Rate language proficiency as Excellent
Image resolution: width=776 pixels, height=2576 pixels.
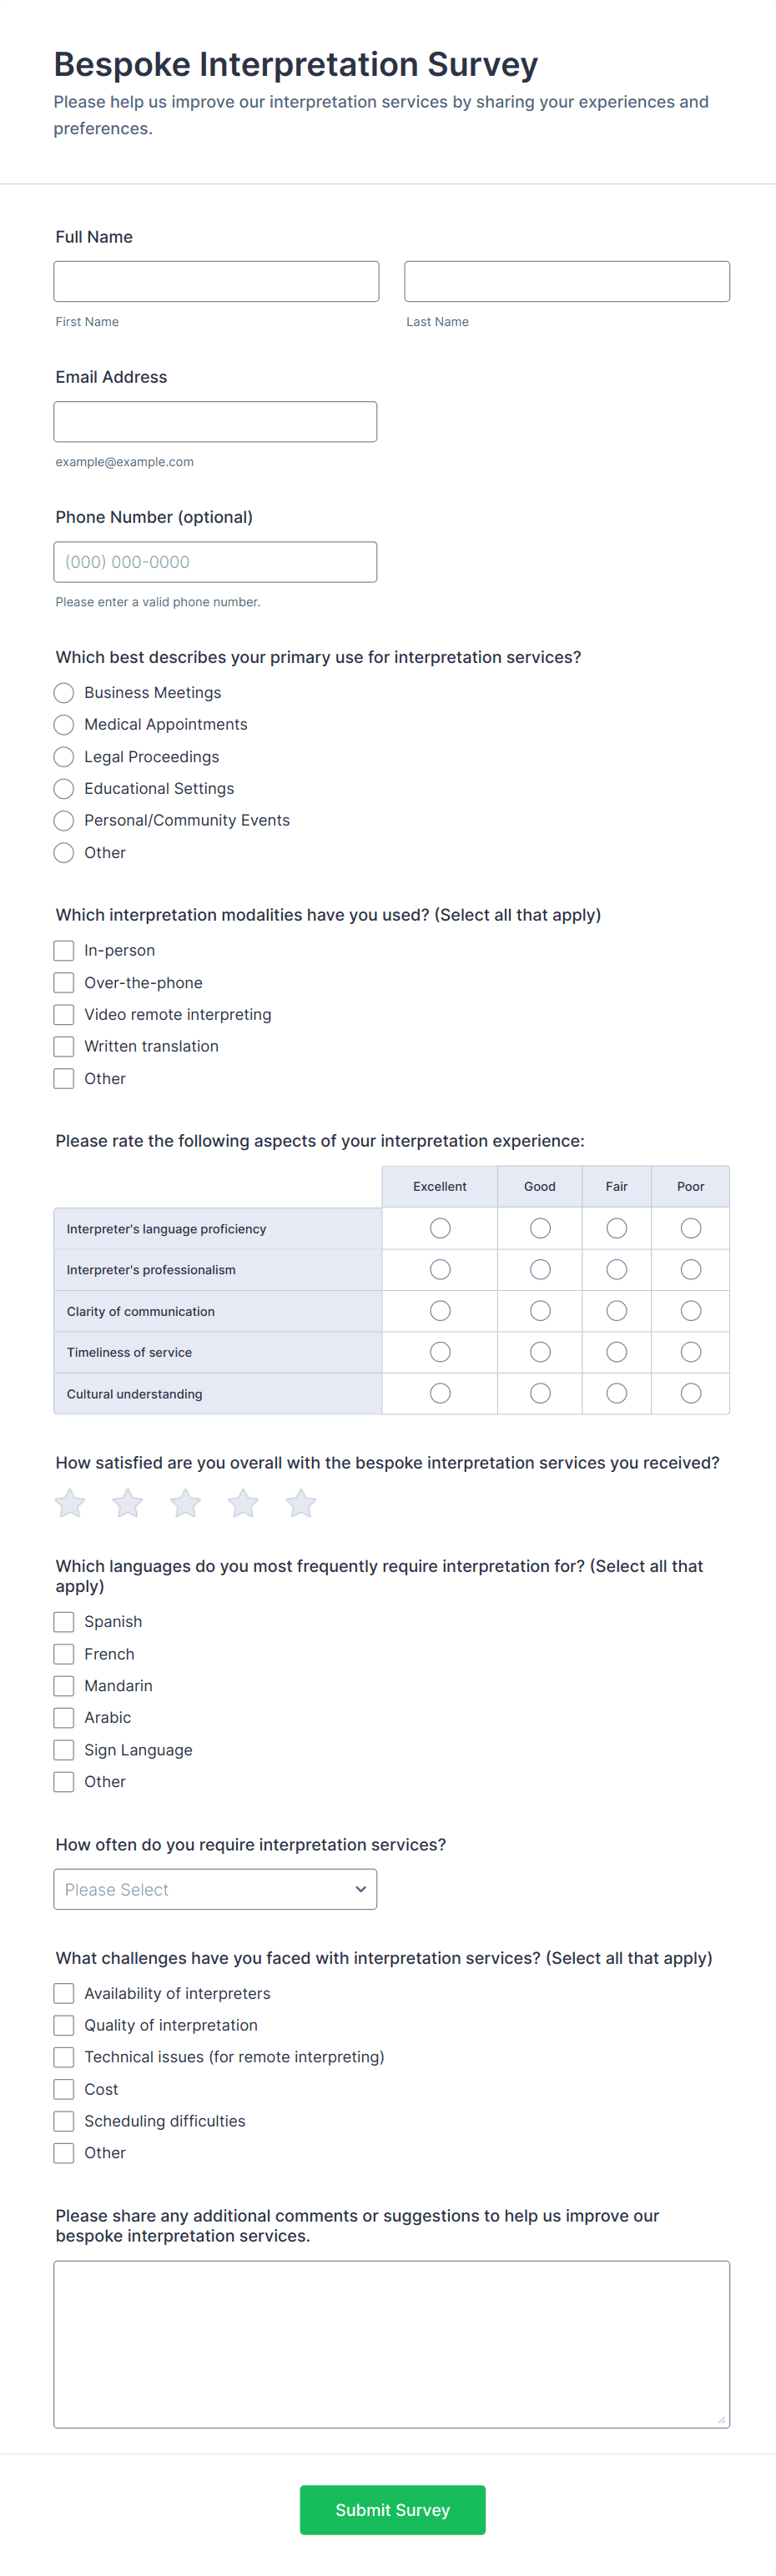(440, 1228)
